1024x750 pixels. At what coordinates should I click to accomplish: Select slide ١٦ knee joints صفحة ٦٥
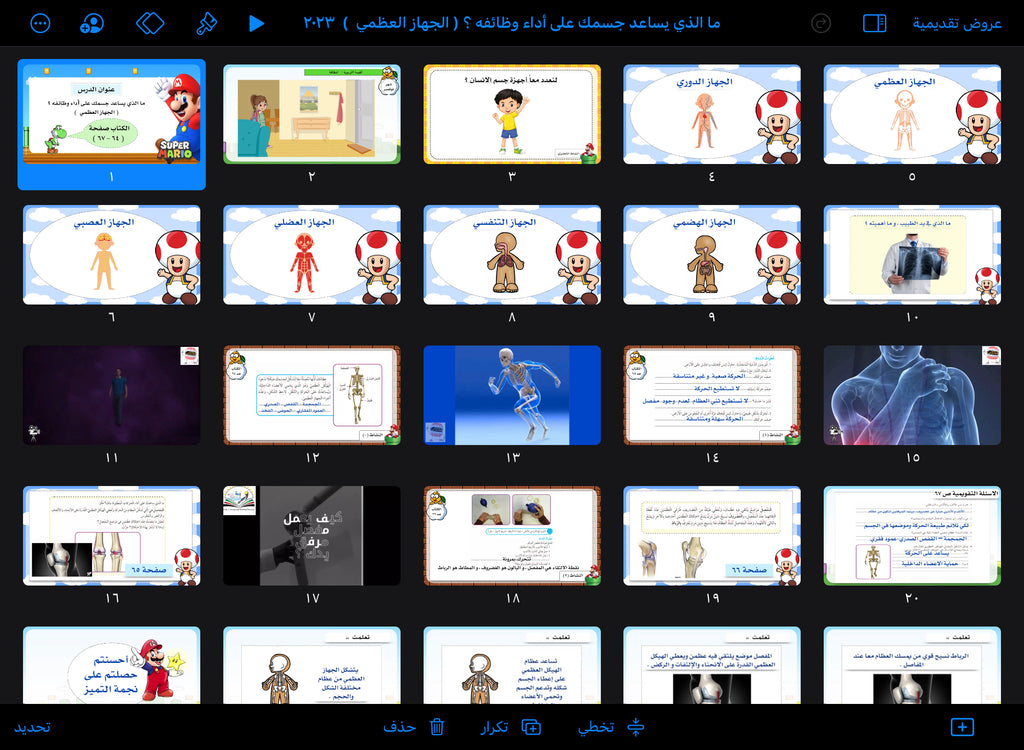click(112, 536)
